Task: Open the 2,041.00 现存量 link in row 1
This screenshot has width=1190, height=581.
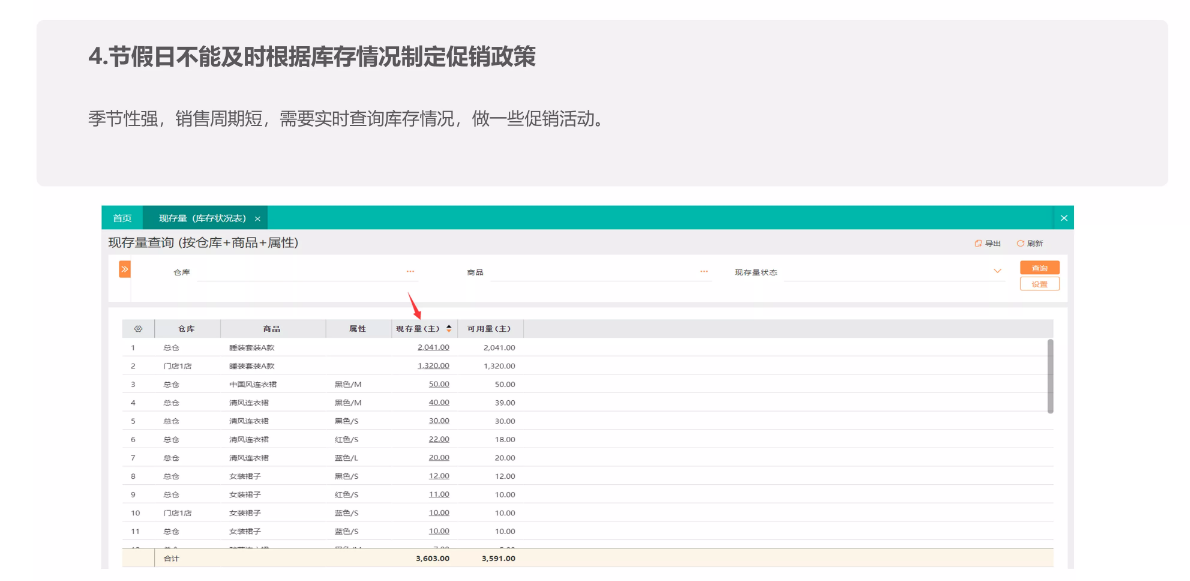Action: [x=433, y=347]
